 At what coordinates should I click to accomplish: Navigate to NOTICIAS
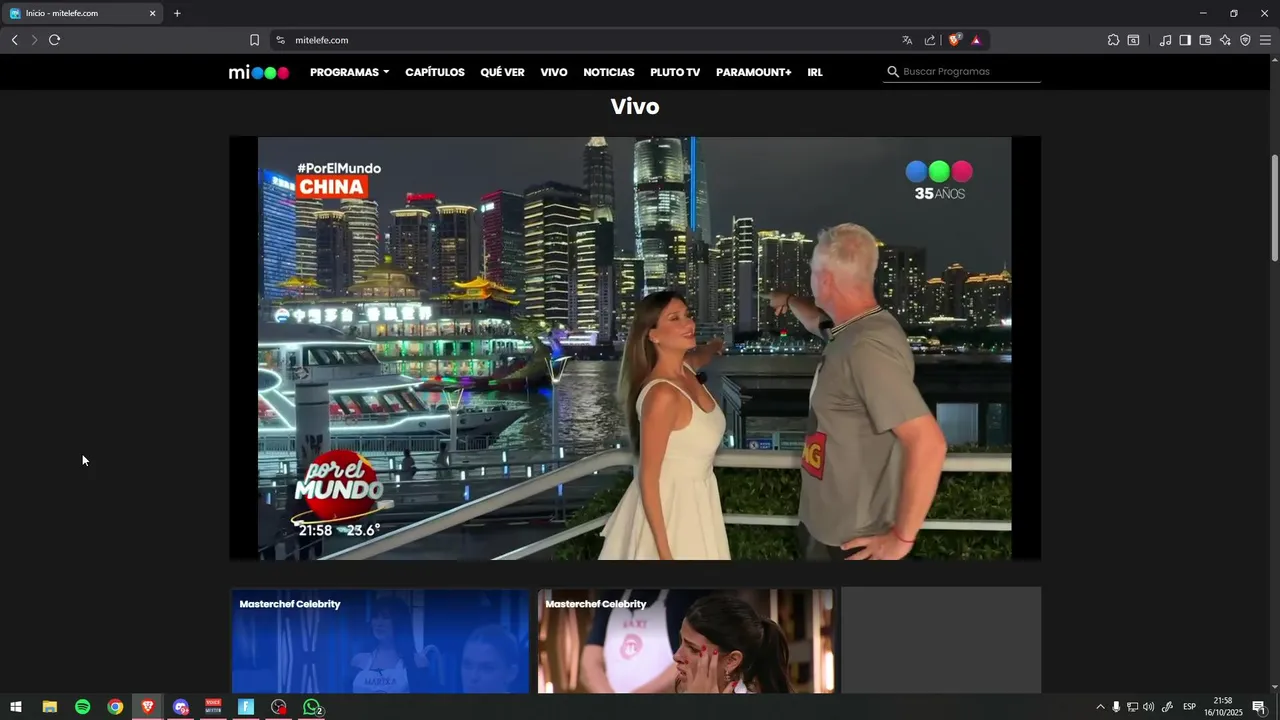click(x=609, y=72)
